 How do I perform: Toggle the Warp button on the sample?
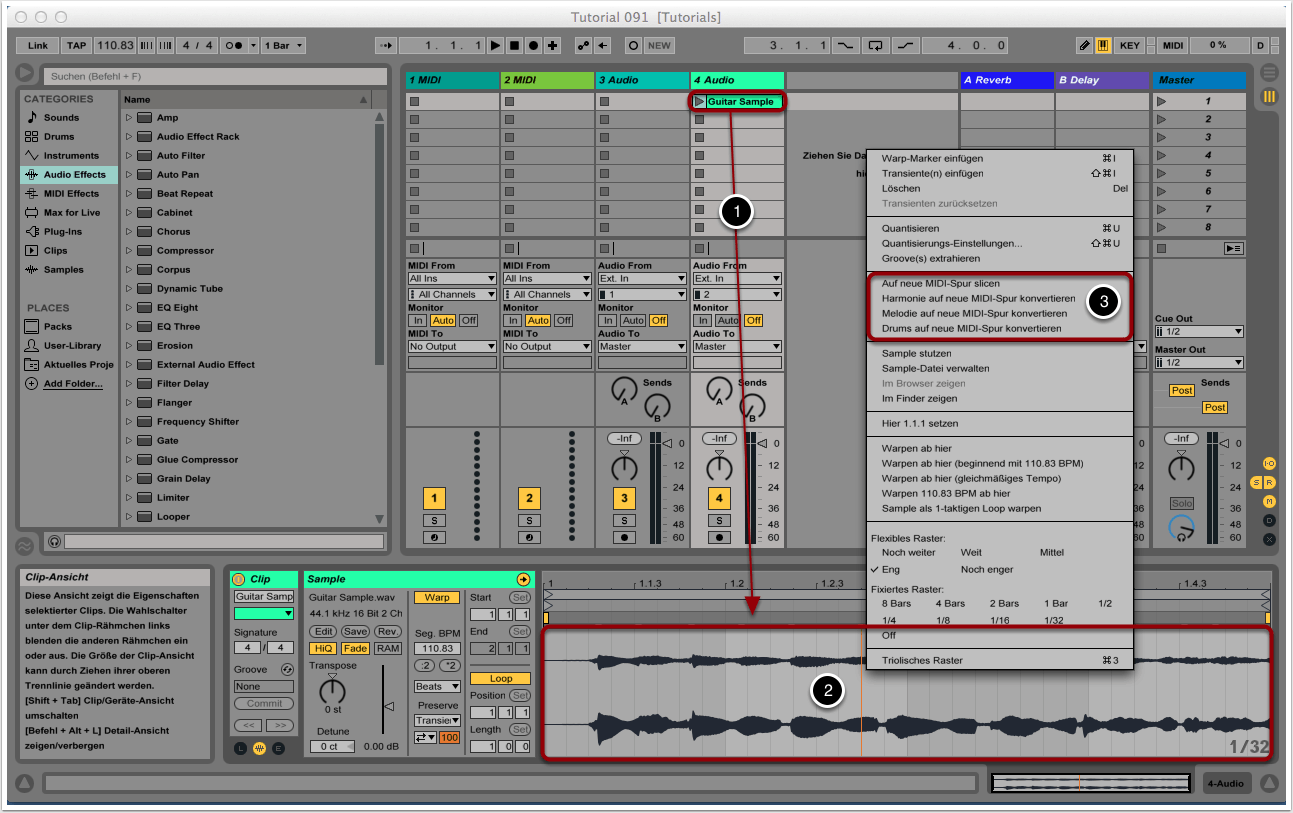[x=437, y=597]
